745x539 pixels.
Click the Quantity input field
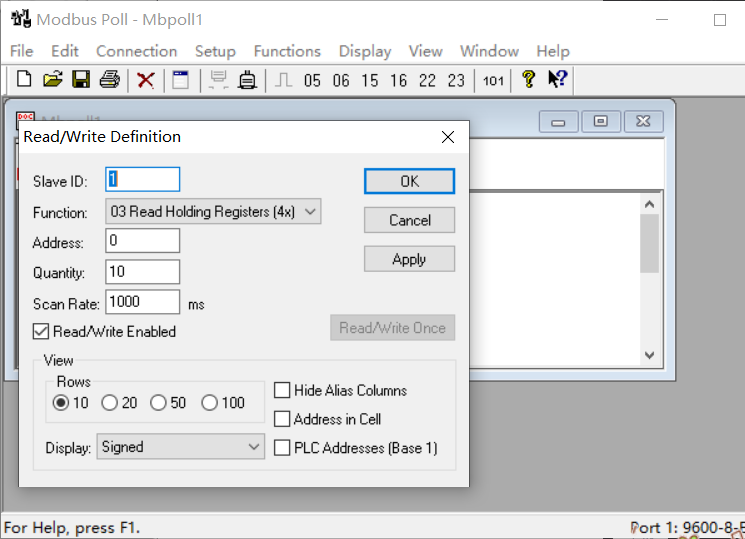click(x=143, y=271)
